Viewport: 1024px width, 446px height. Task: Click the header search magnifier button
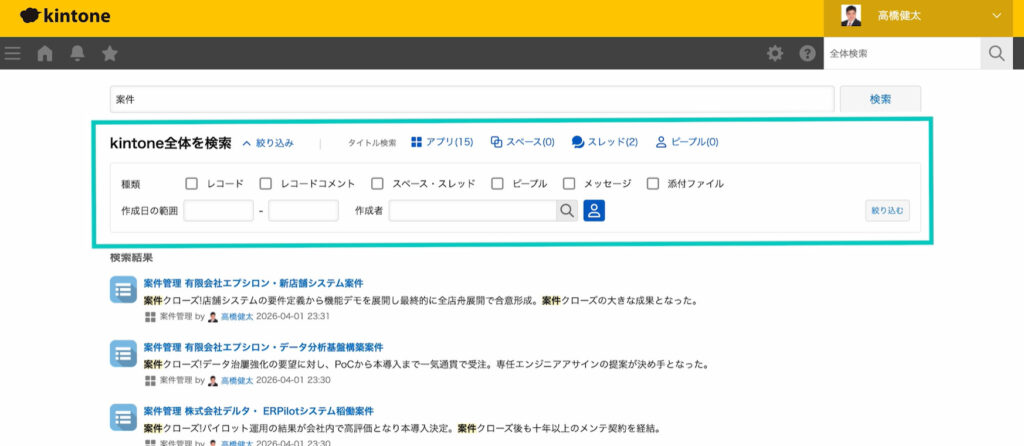997,54
